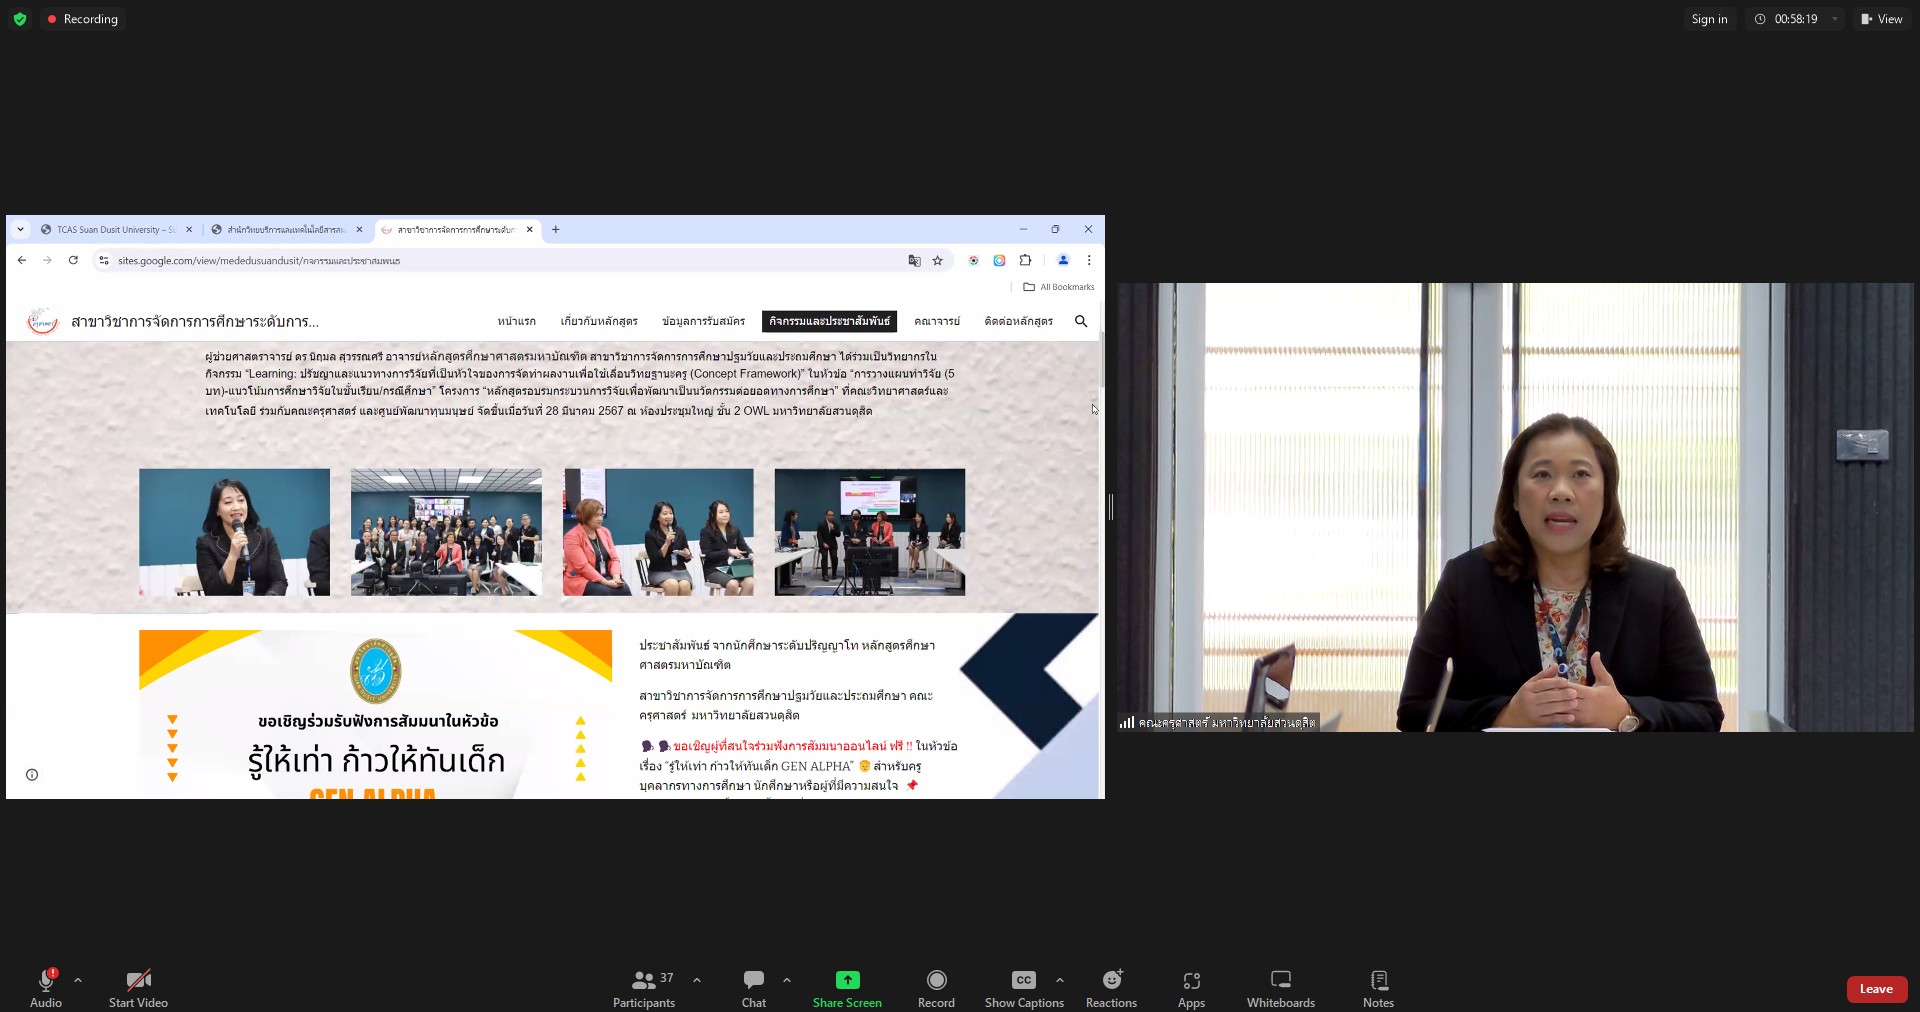Open photo of panel with screen

[870, 532]
